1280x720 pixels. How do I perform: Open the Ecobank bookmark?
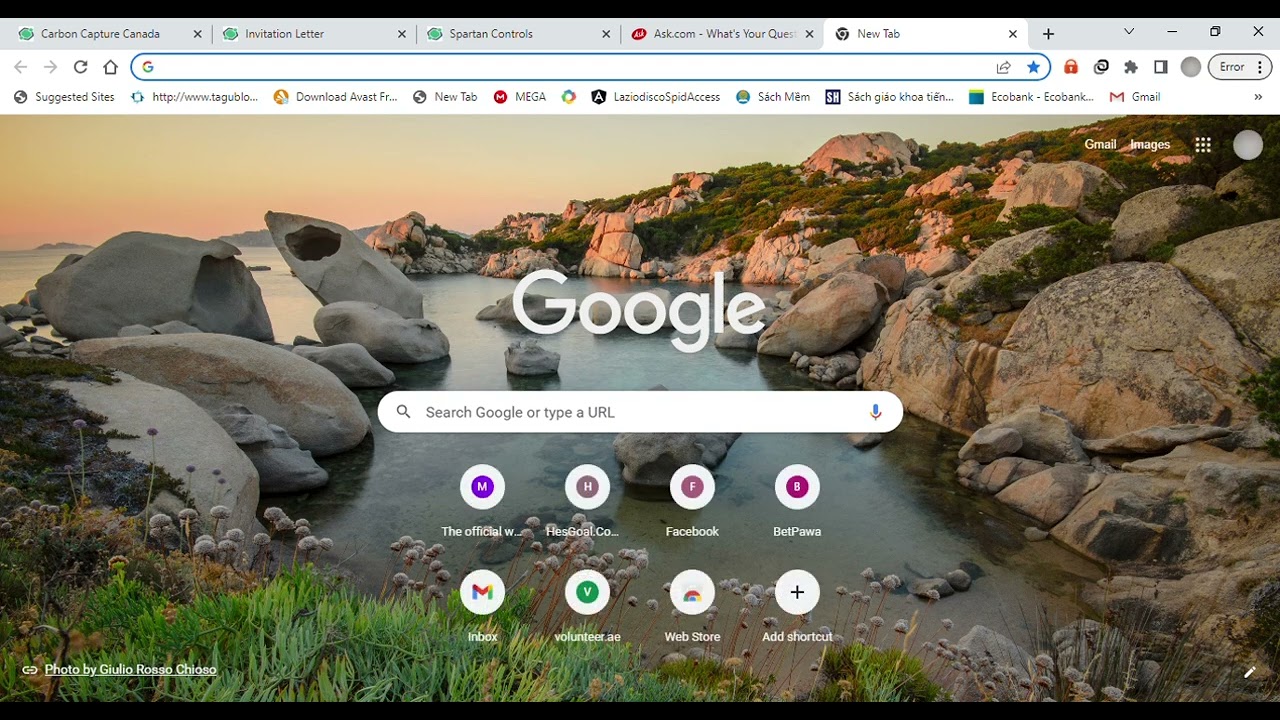[x=1031, y=97]
